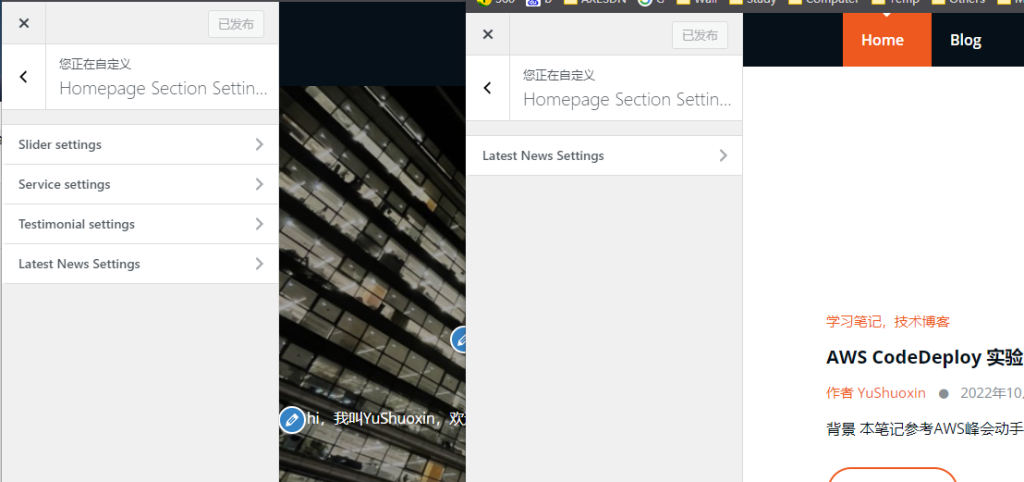This screenshot has height=482, width=1024.
Task: Select the Testimonial settings section
Action: [x=77, y=225]
